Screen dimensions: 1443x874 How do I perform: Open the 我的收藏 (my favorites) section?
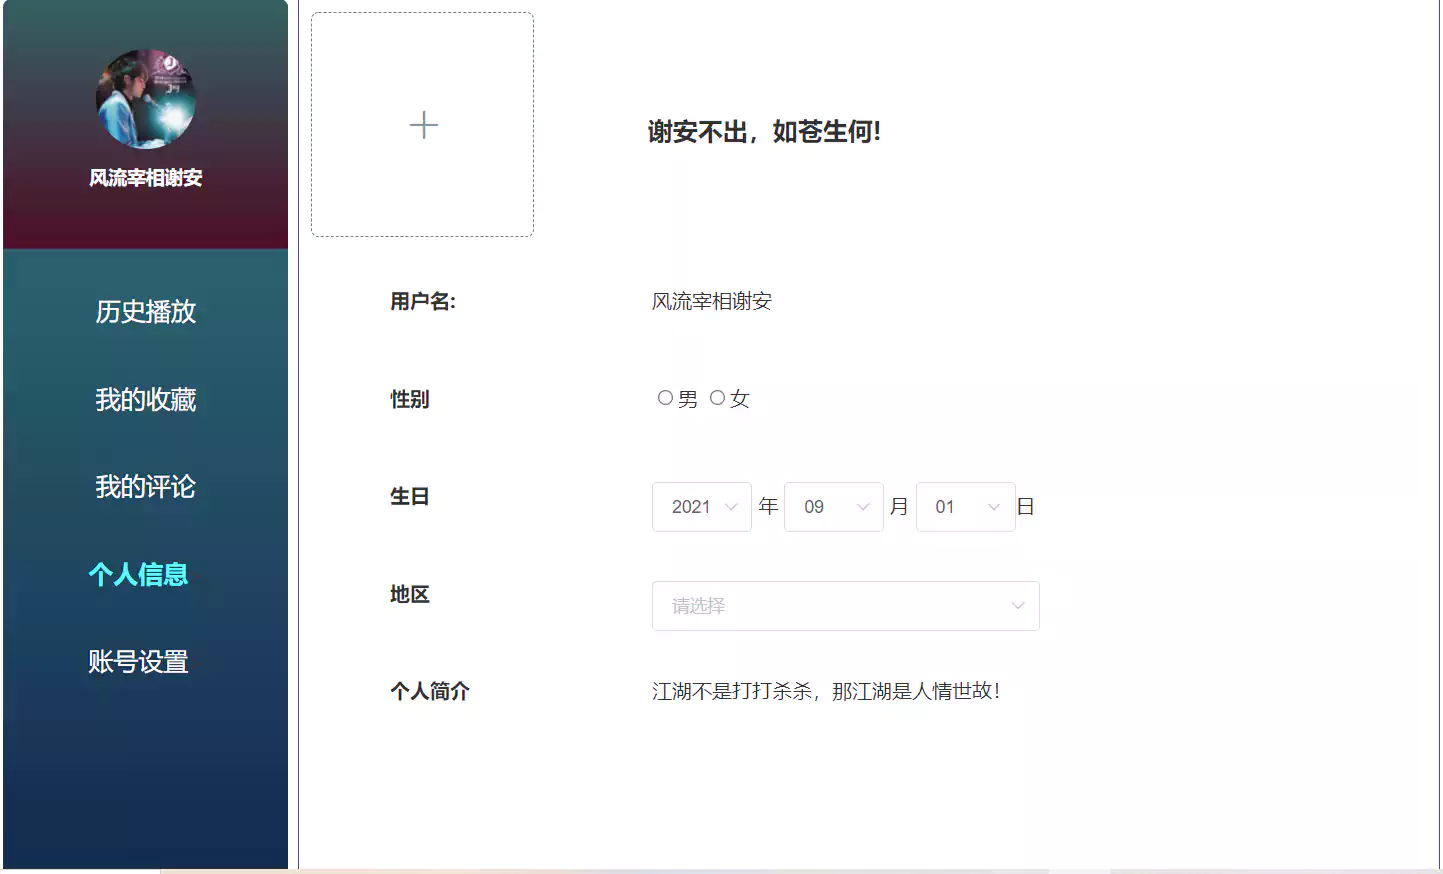coord(145,399)
